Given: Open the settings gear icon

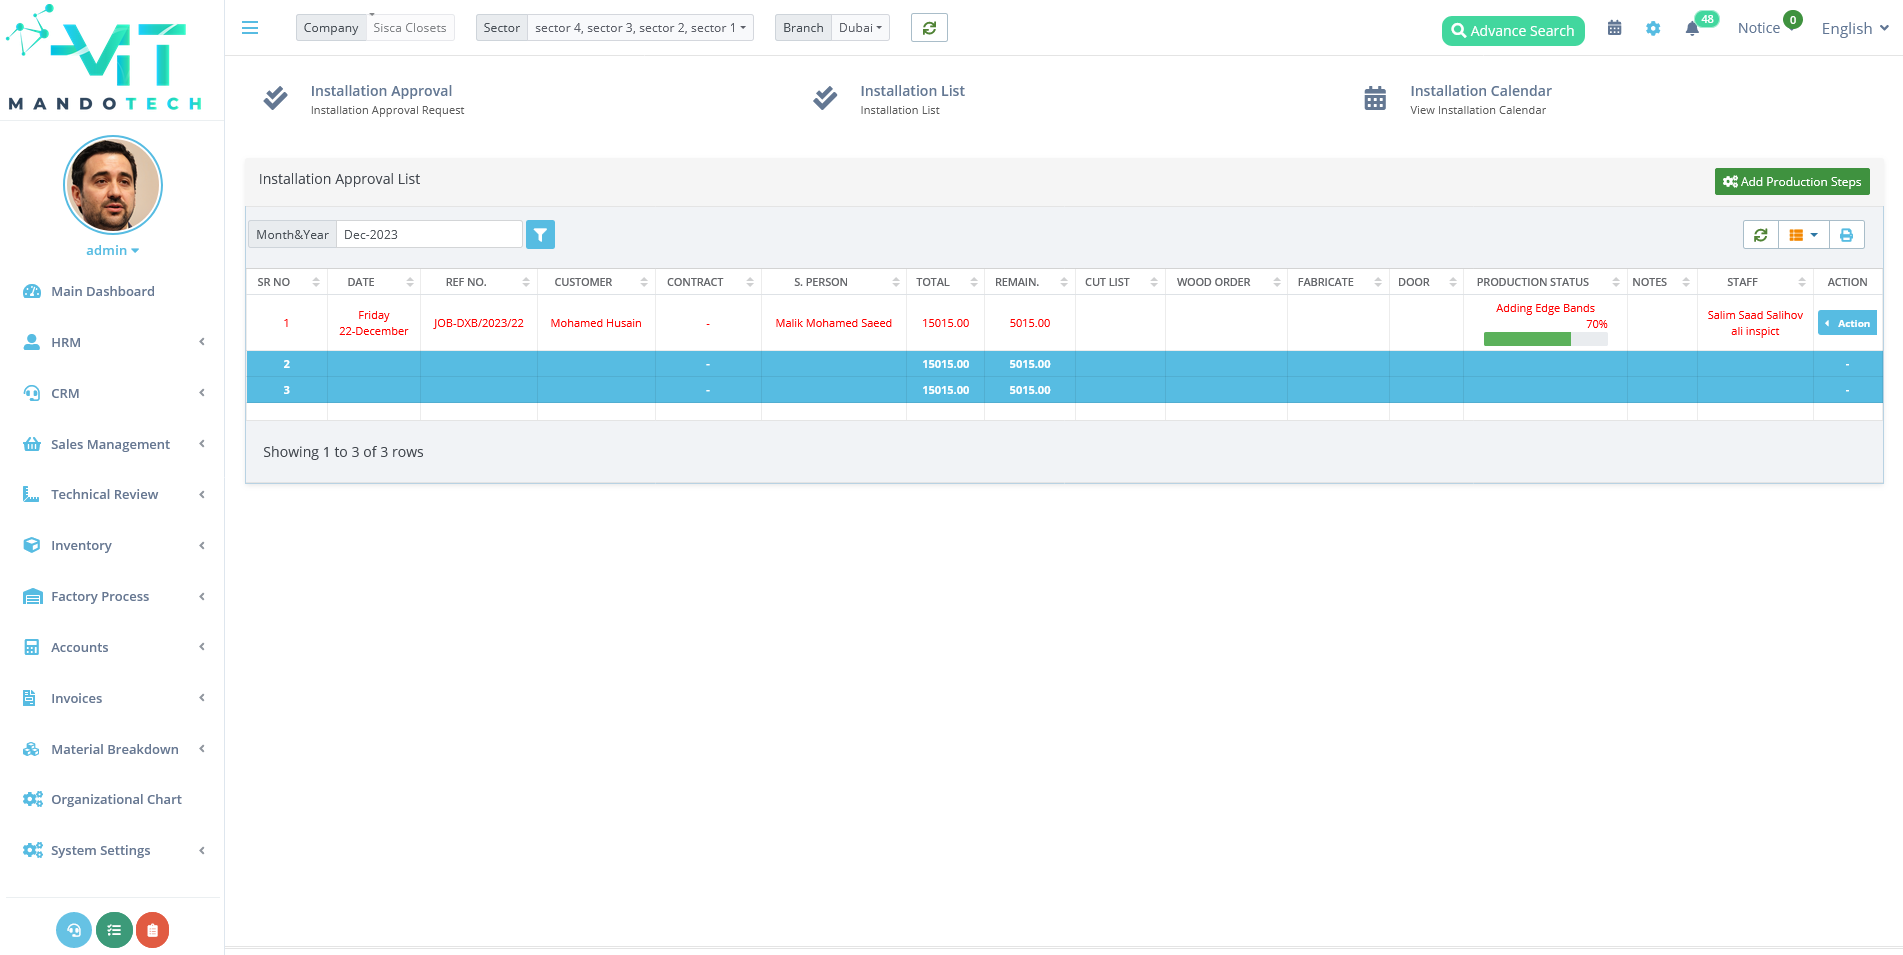Looking at the screenshot, I should tap(1653, 28).
